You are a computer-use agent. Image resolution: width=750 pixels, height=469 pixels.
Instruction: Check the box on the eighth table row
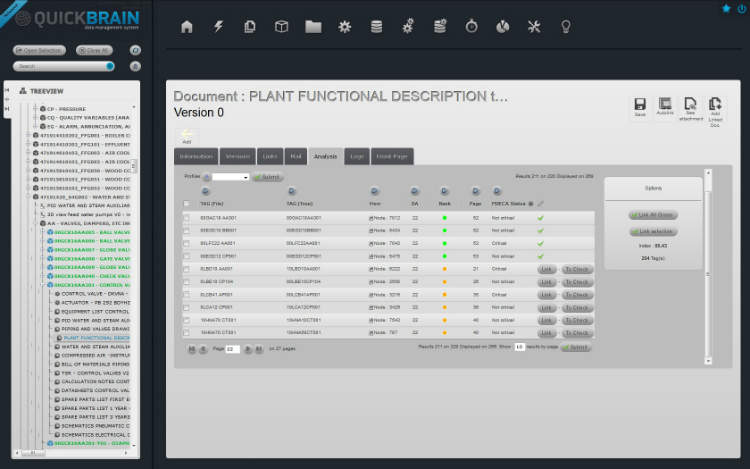click(x=186, y=307)
